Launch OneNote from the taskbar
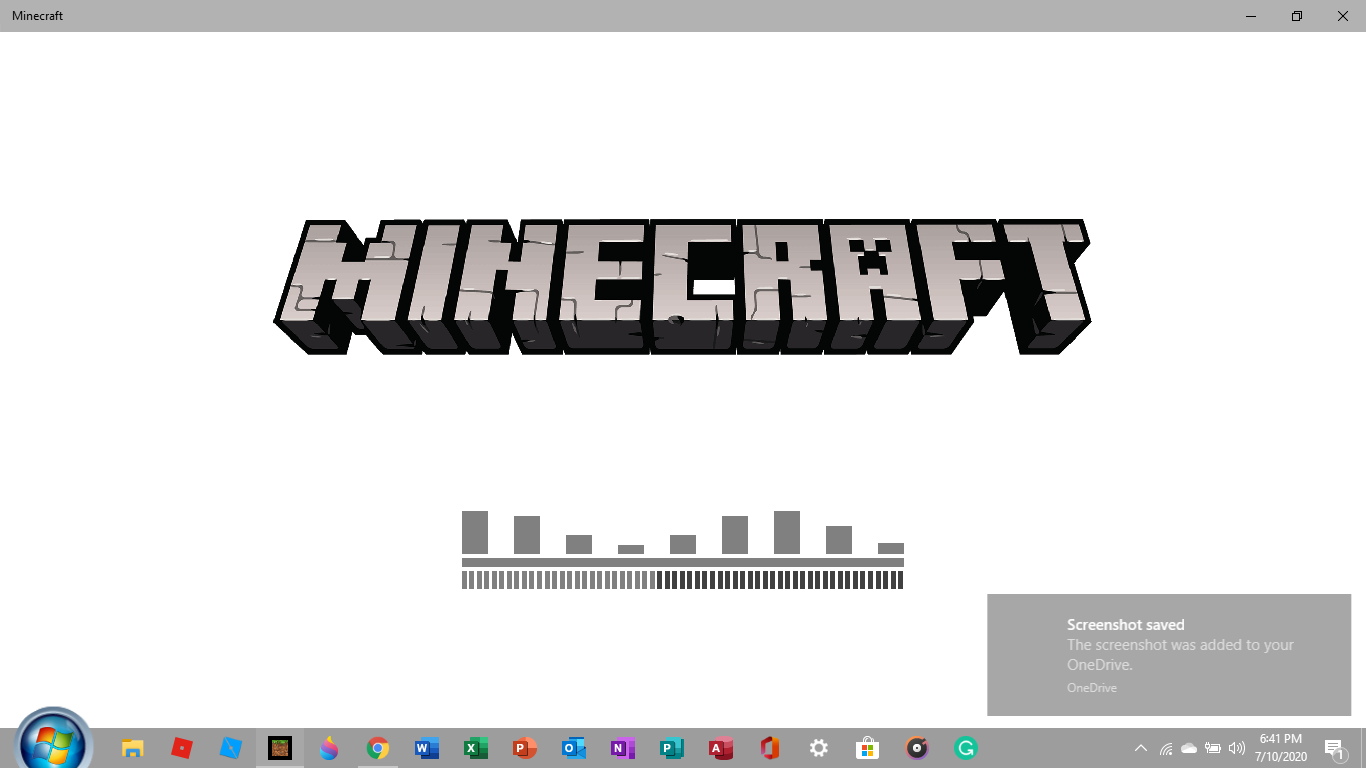Screen dimensions: 1366x768 pyautogui.click(x=622, y=748)
